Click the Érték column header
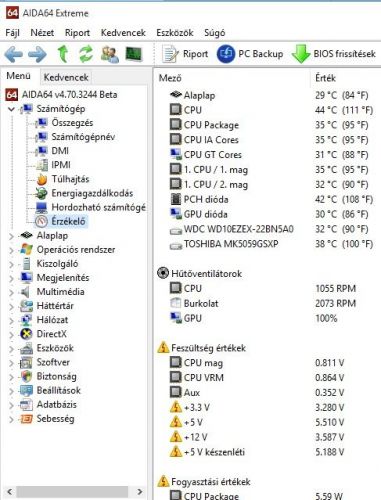Viewport: 381px width, 500px height. 325,78
